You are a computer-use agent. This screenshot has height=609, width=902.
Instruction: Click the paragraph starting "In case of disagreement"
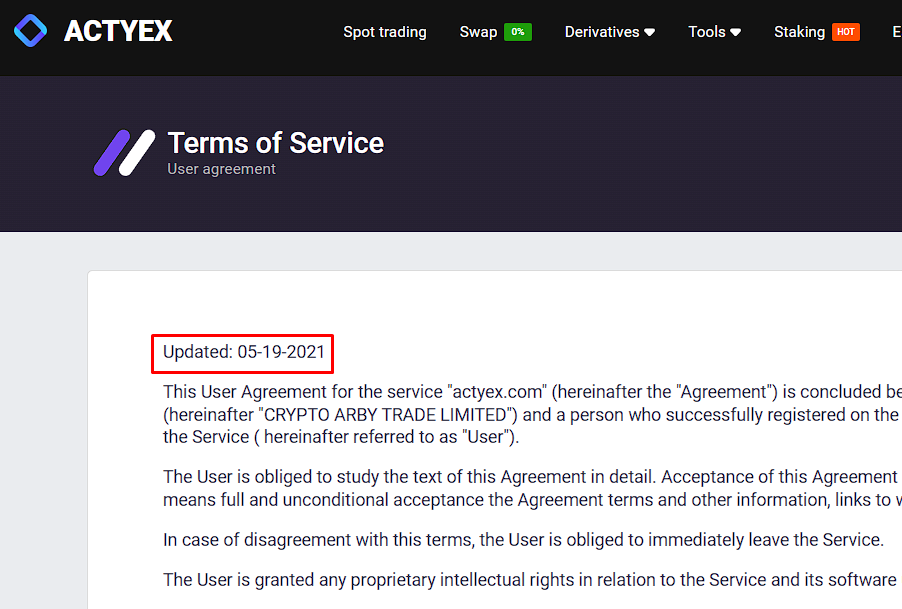click(x=523, y=540)
